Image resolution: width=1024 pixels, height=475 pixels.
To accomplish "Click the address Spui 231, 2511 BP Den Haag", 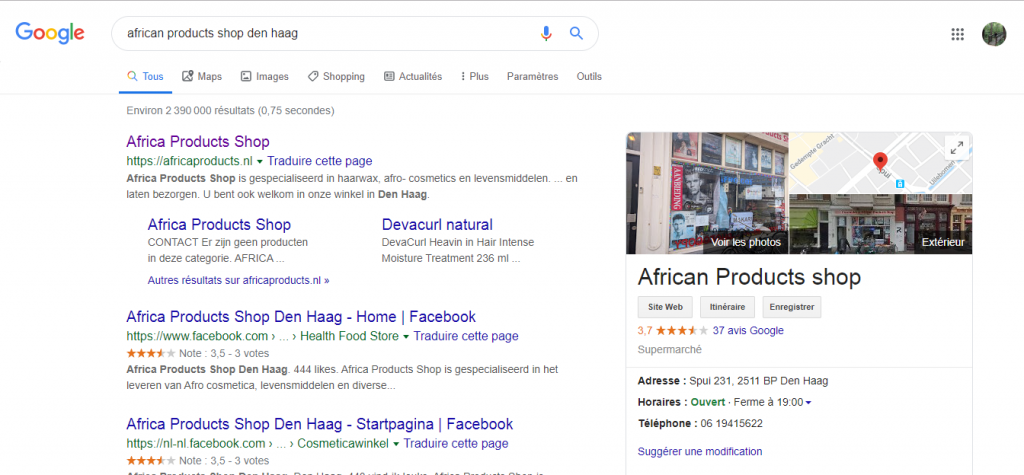I will click(759, 381).
